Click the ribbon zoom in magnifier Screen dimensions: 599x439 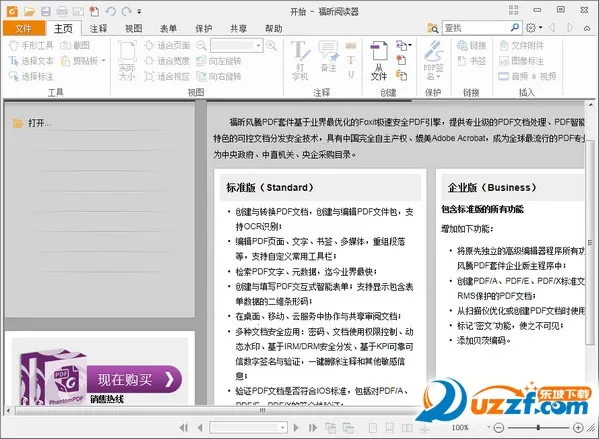coord(272,46)
